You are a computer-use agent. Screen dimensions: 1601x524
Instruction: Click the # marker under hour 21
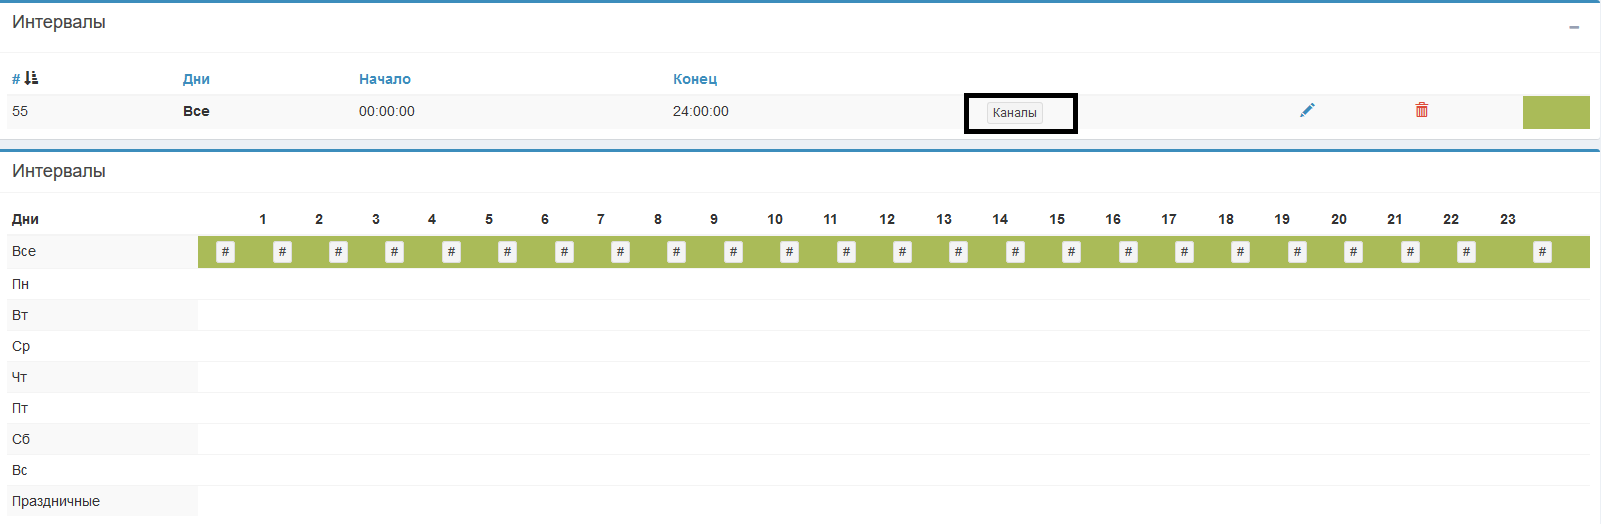(1410, 252)
